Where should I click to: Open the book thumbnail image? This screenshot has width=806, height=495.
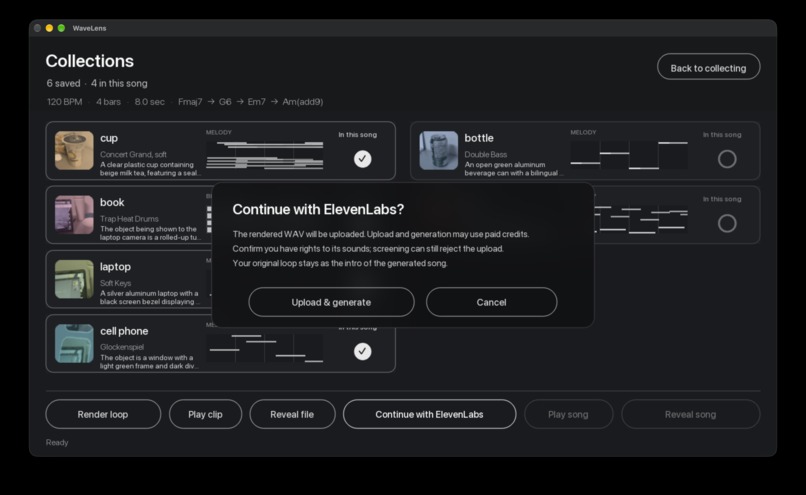pyautogui.click(x=74, y=215)
